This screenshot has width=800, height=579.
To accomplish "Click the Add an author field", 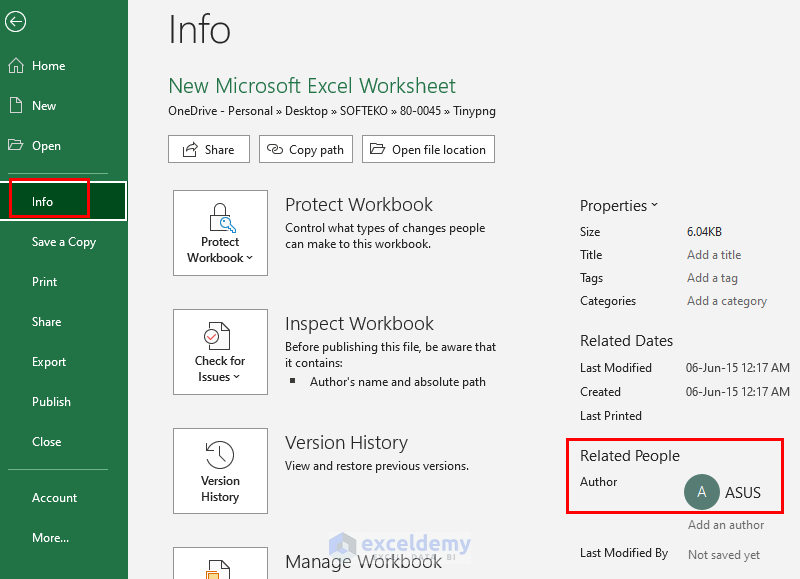I will pyautogui.click(x=726, y=525).
